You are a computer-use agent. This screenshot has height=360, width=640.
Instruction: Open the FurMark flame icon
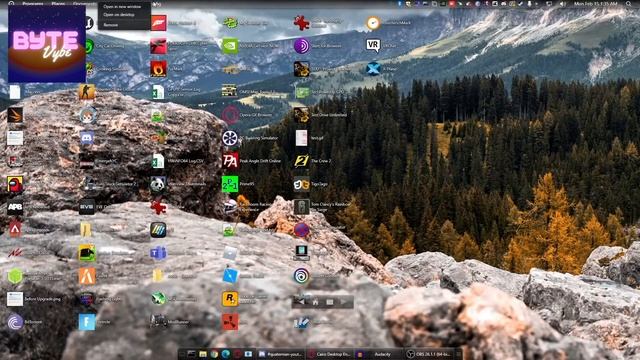(x=158, y=69)
